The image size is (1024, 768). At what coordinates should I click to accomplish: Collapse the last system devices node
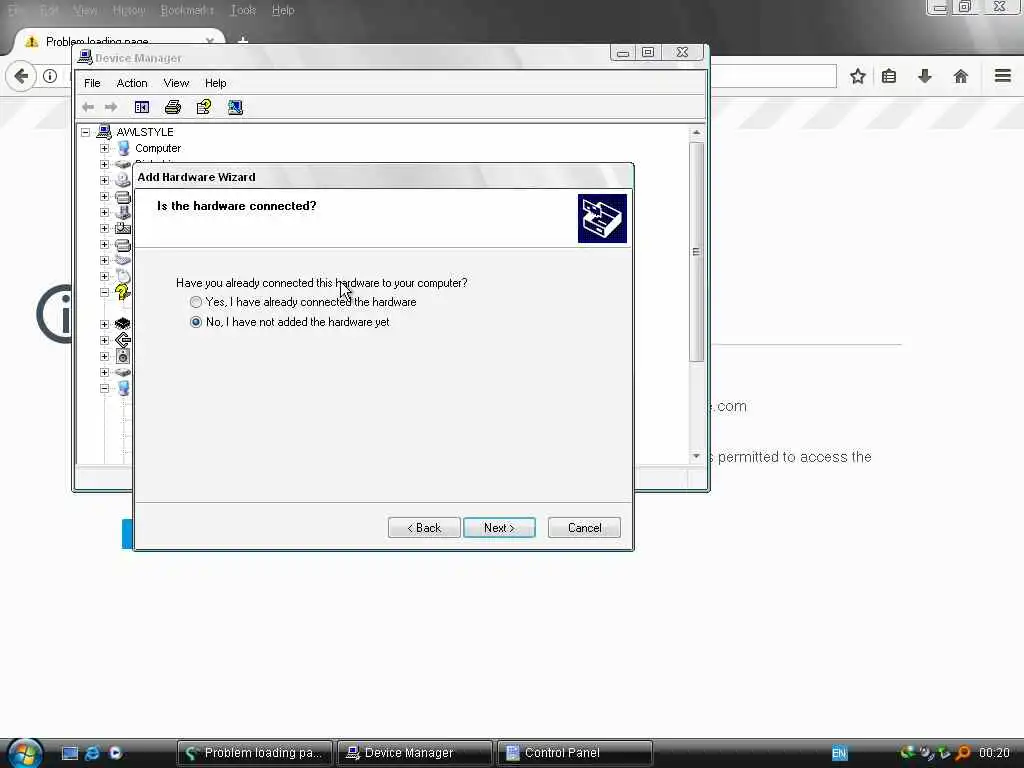(104, 389)
